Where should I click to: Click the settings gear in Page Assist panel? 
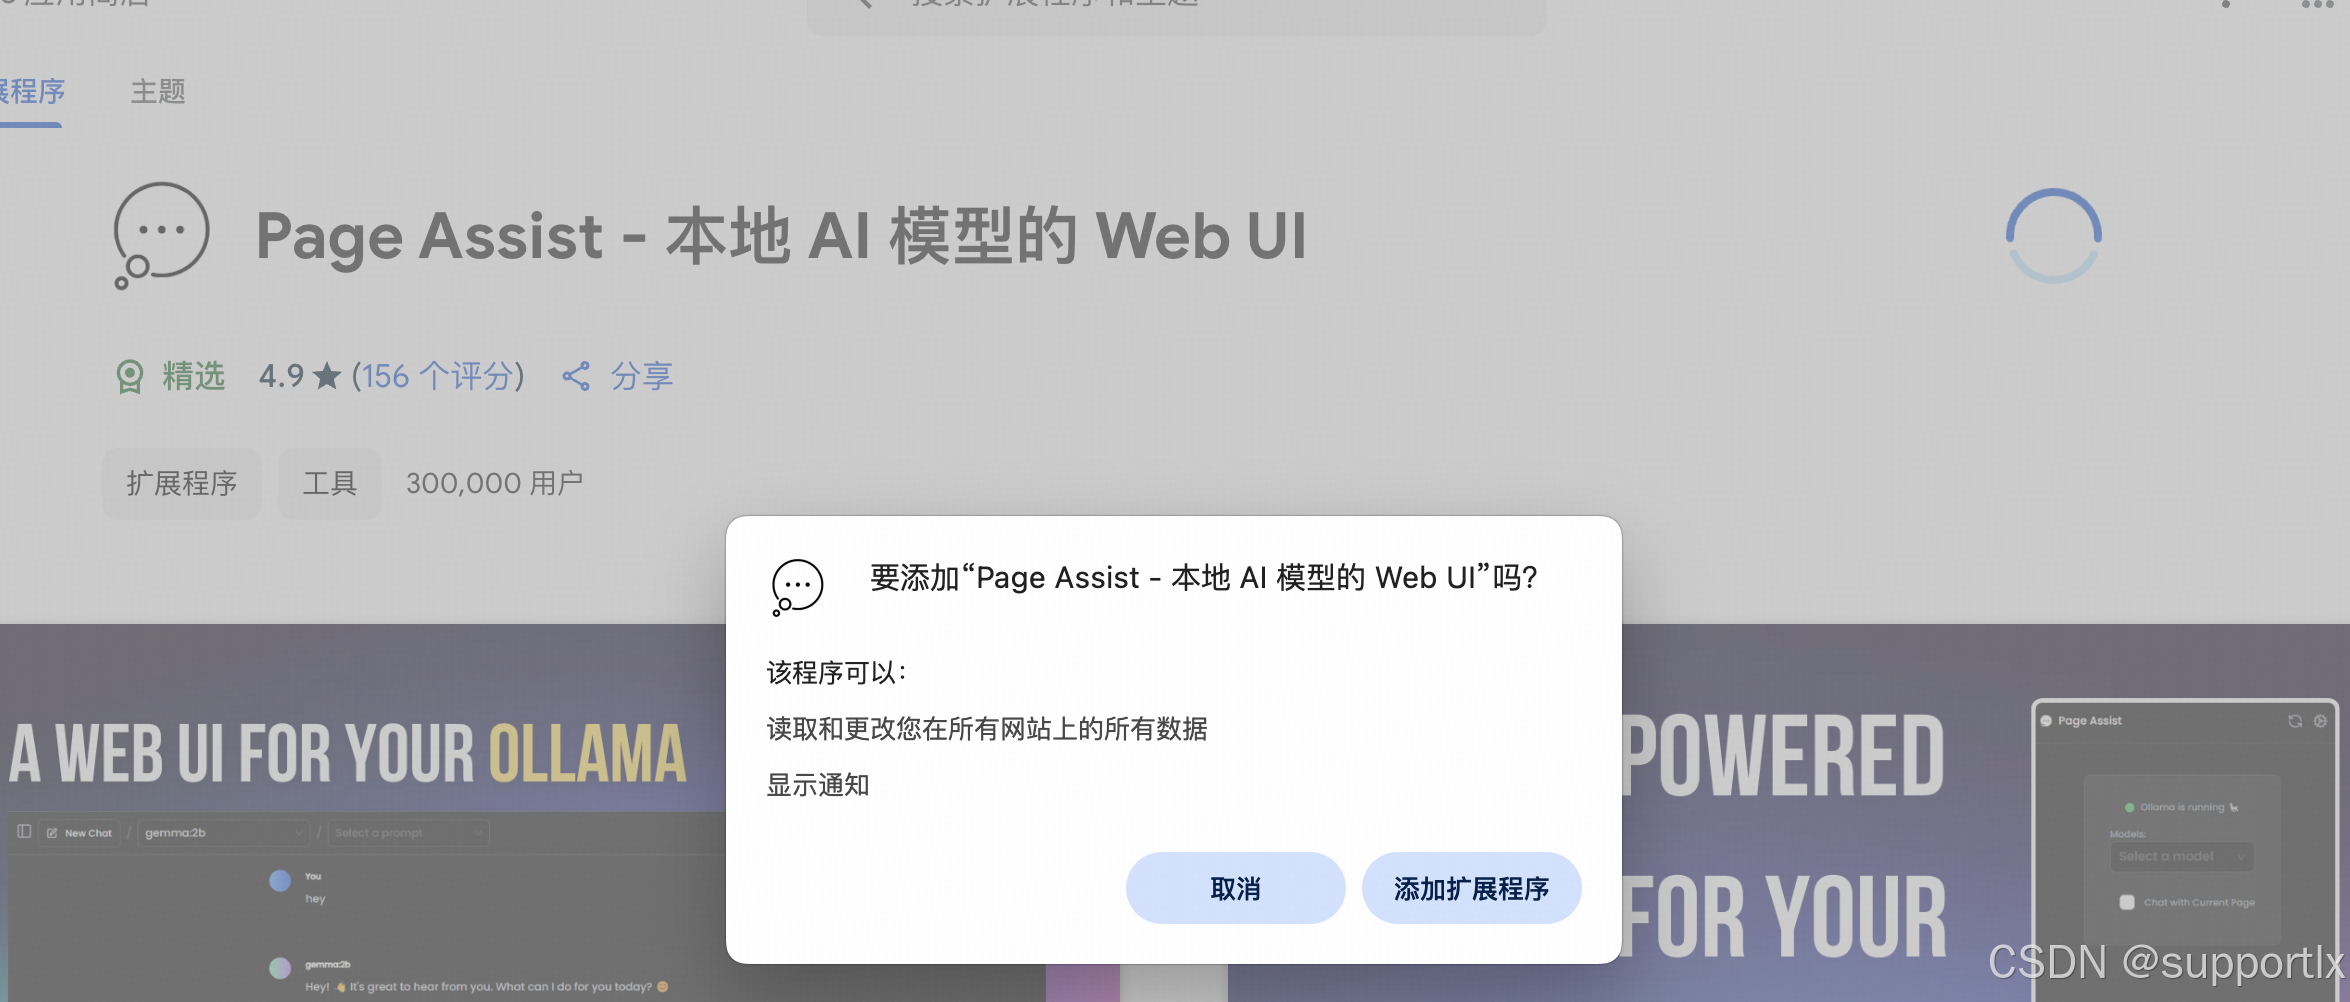click(2320, 721)
